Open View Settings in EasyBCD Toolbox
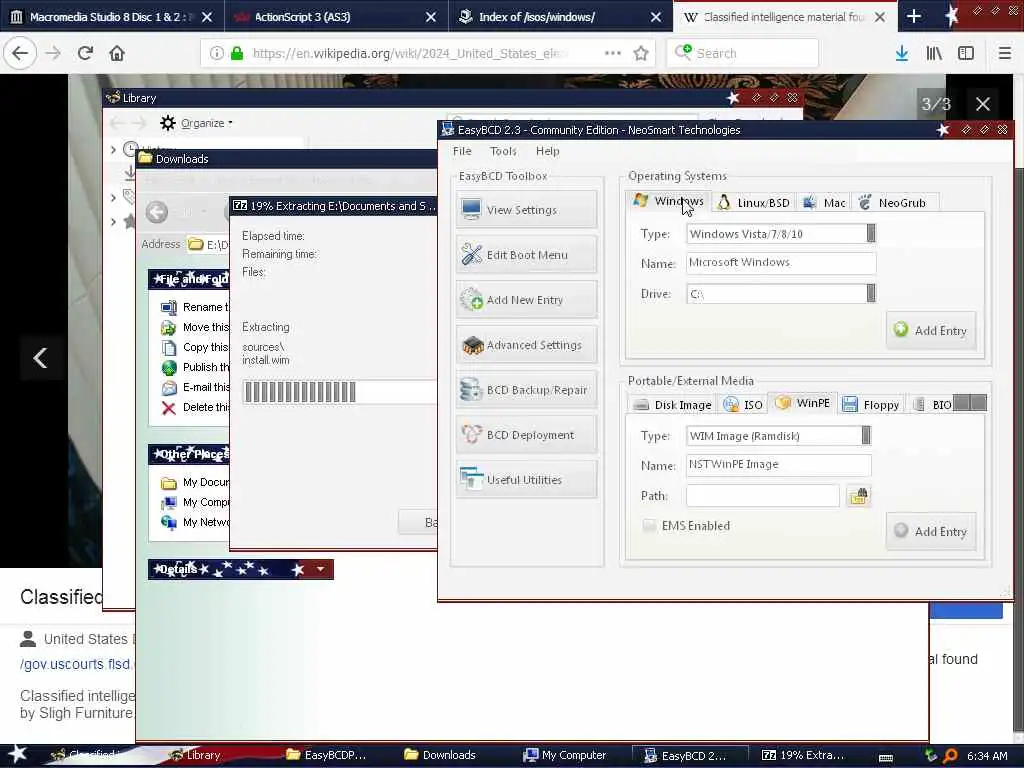 coord(526,210)
